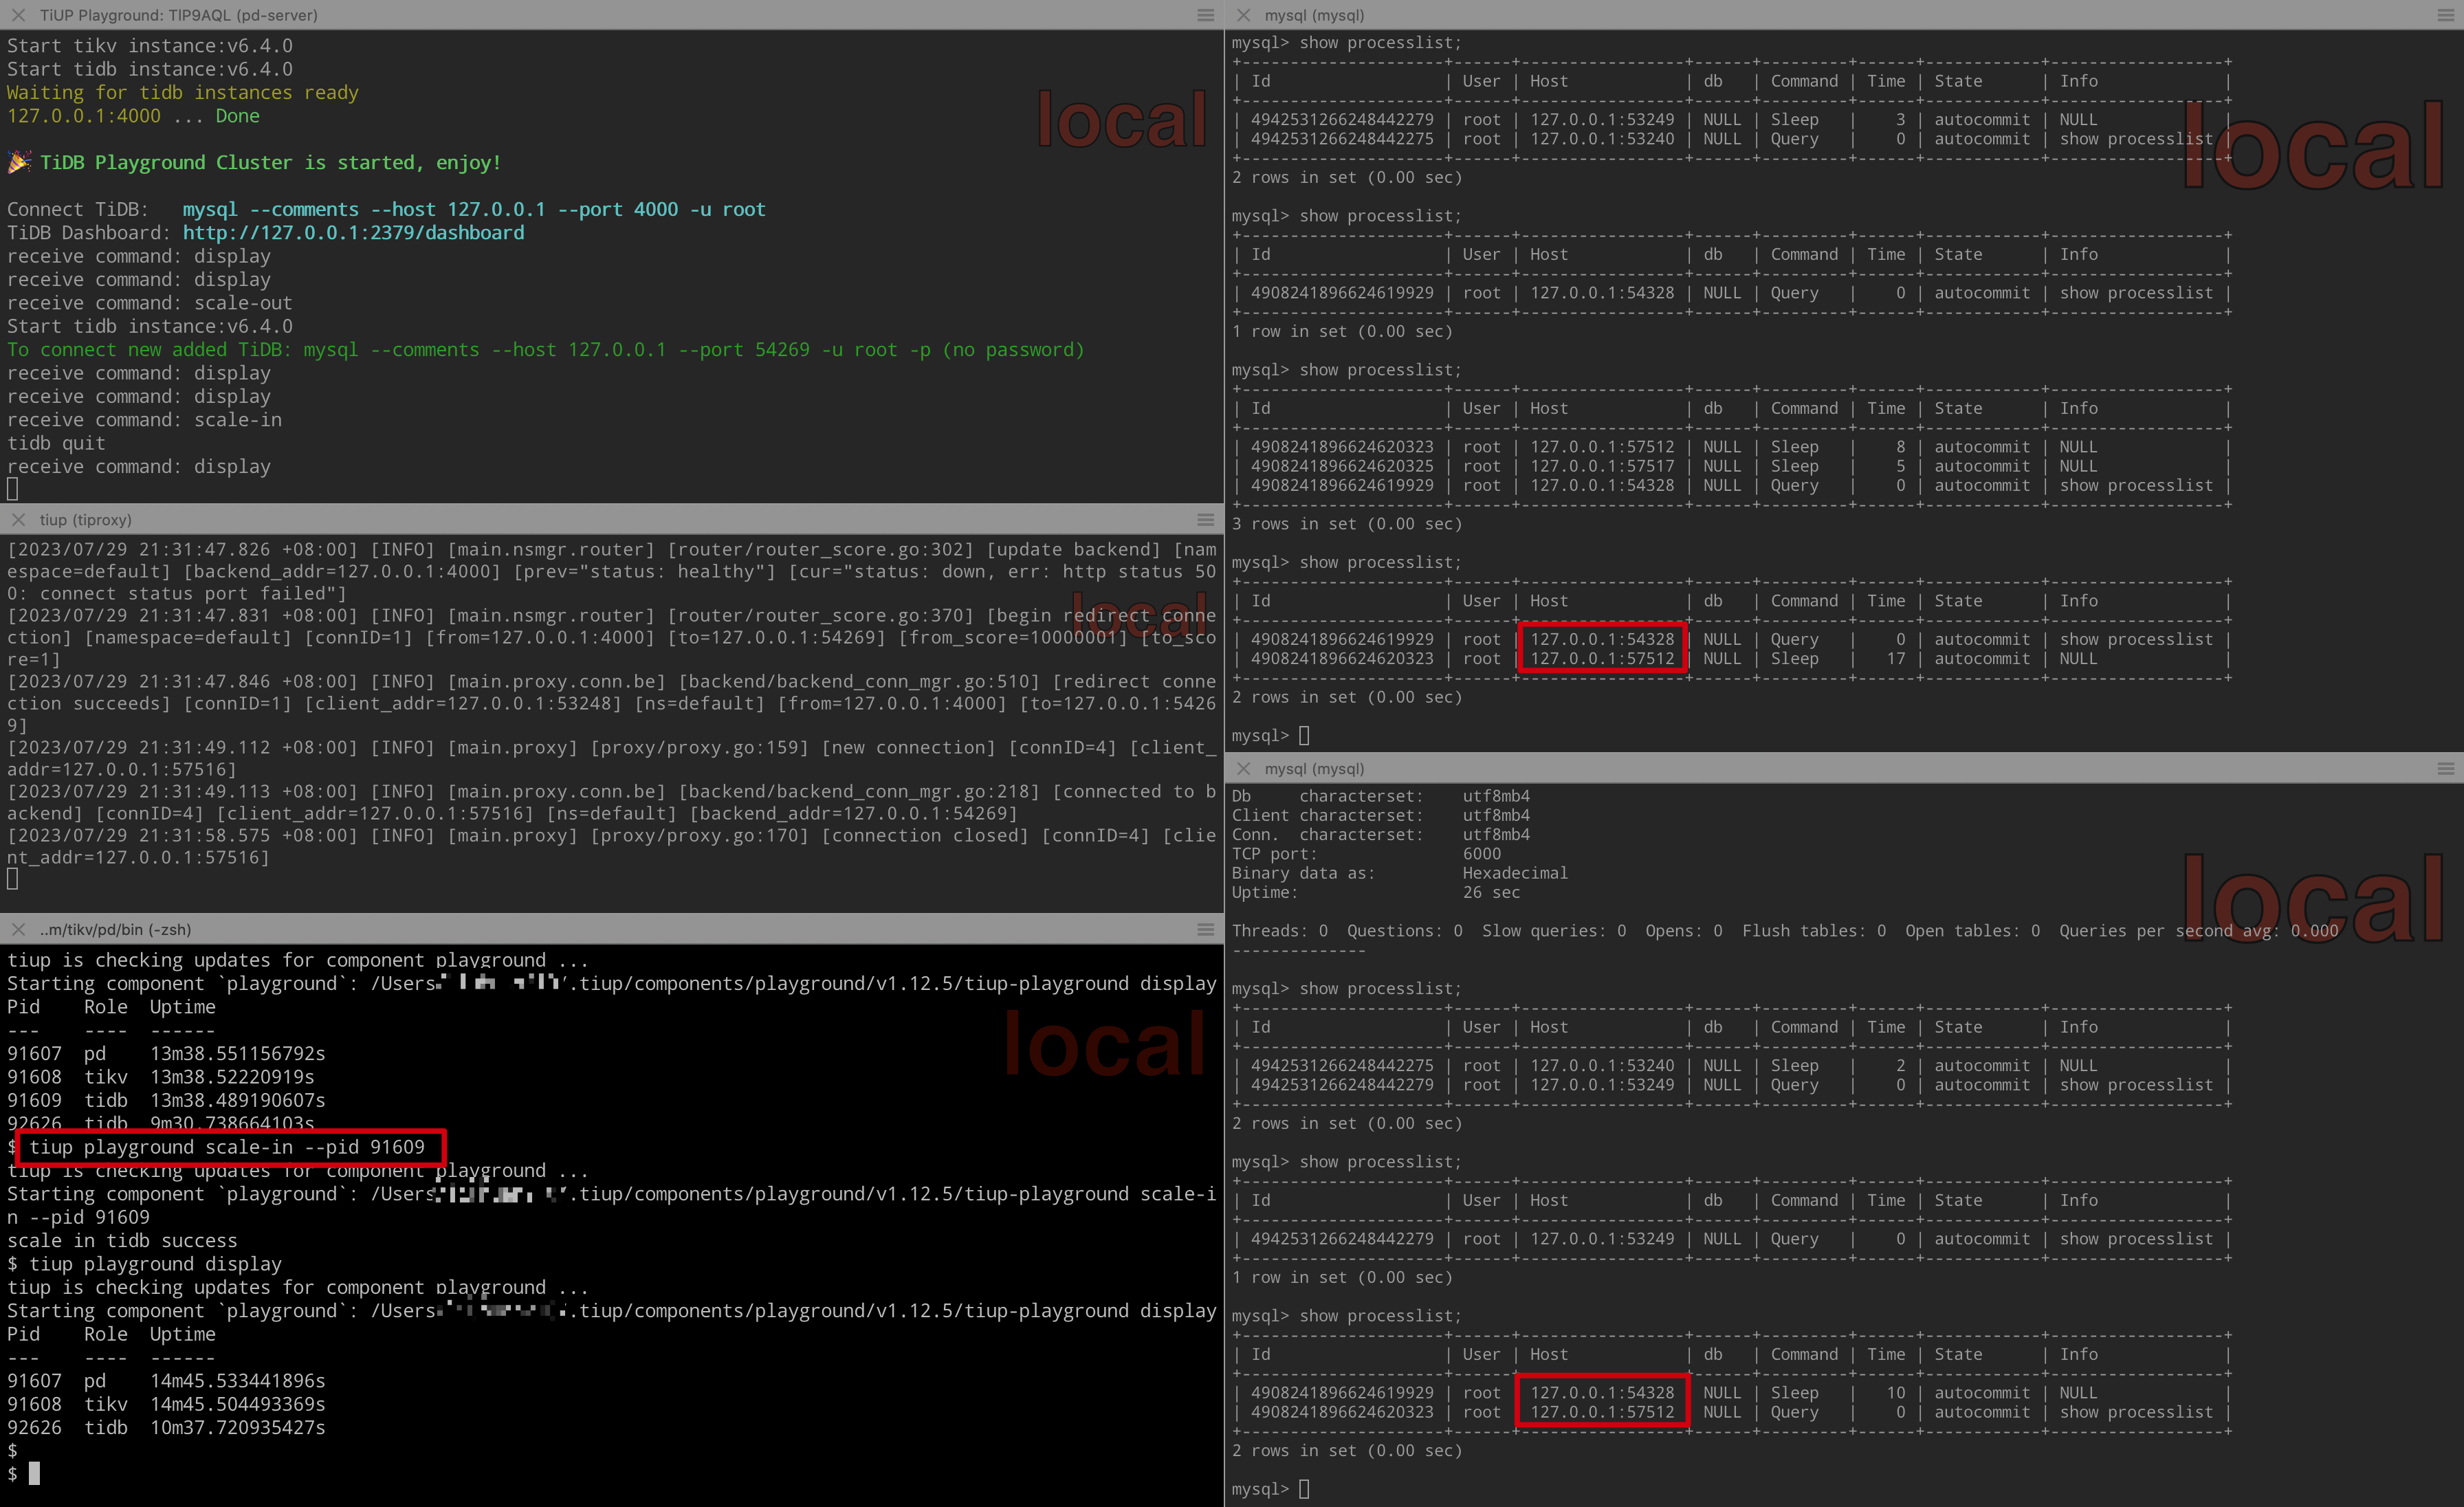Click 'Binary data as: Hexadecimal' line
2464x1507 pixels.
coord(1400,873)
